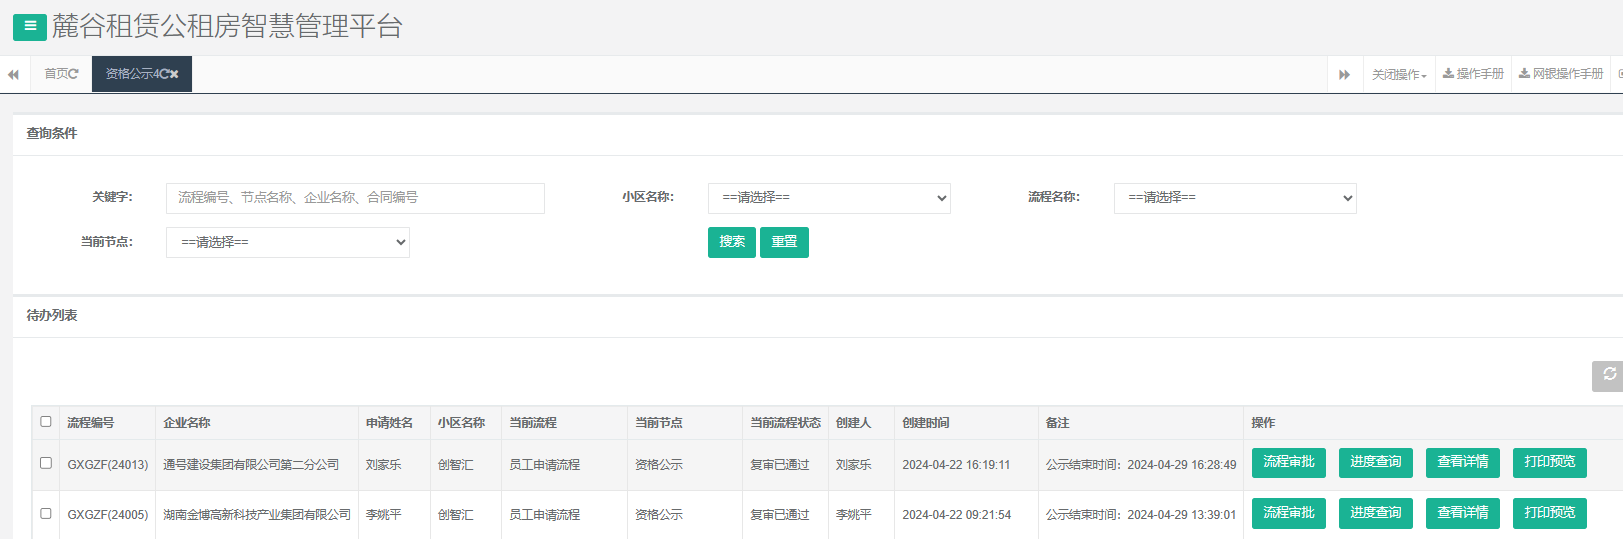Toggle the select-all checkbox in table header
The image size is (1623, 539).
pyautogui.click(x=46, y=422)
